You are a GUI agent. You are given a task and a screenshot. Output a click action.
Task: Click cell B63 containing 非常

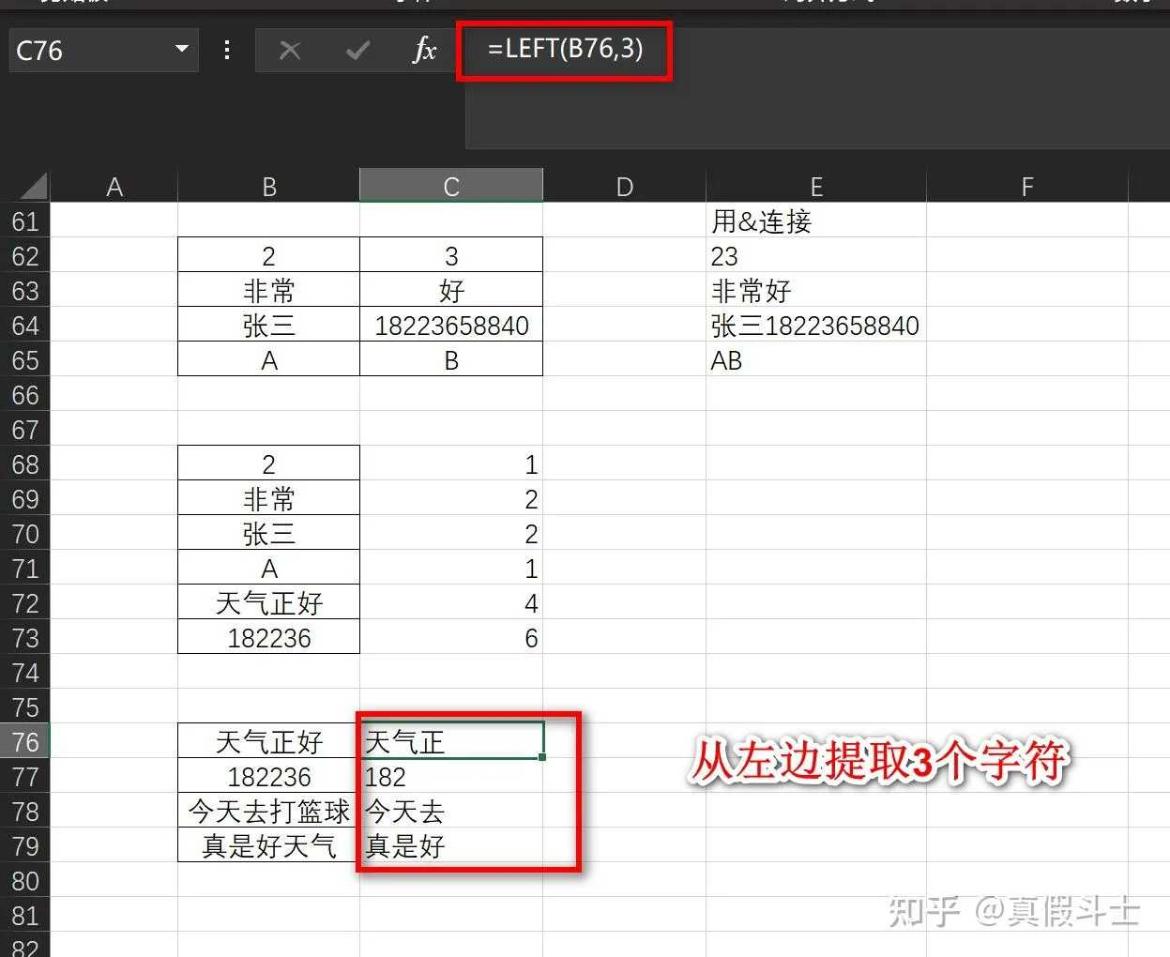[269, 290]
